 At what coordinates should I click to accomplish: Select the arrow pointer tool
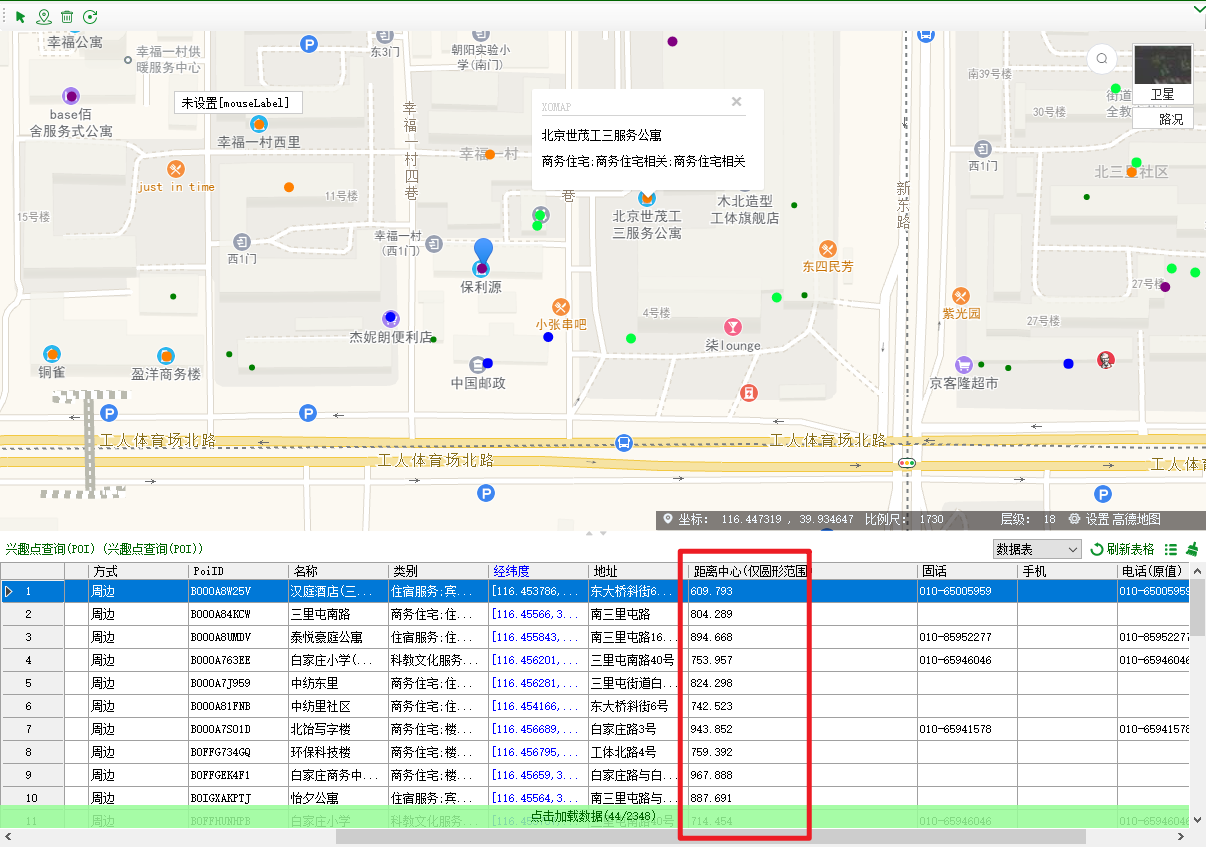[x=21, y=16]
